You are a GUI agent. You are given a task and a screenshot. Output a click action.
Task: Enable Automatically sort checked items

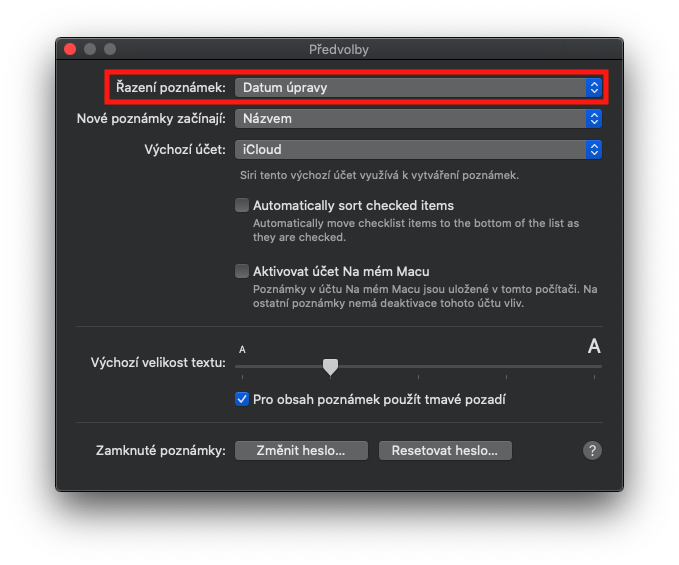[x=242, y=205]
